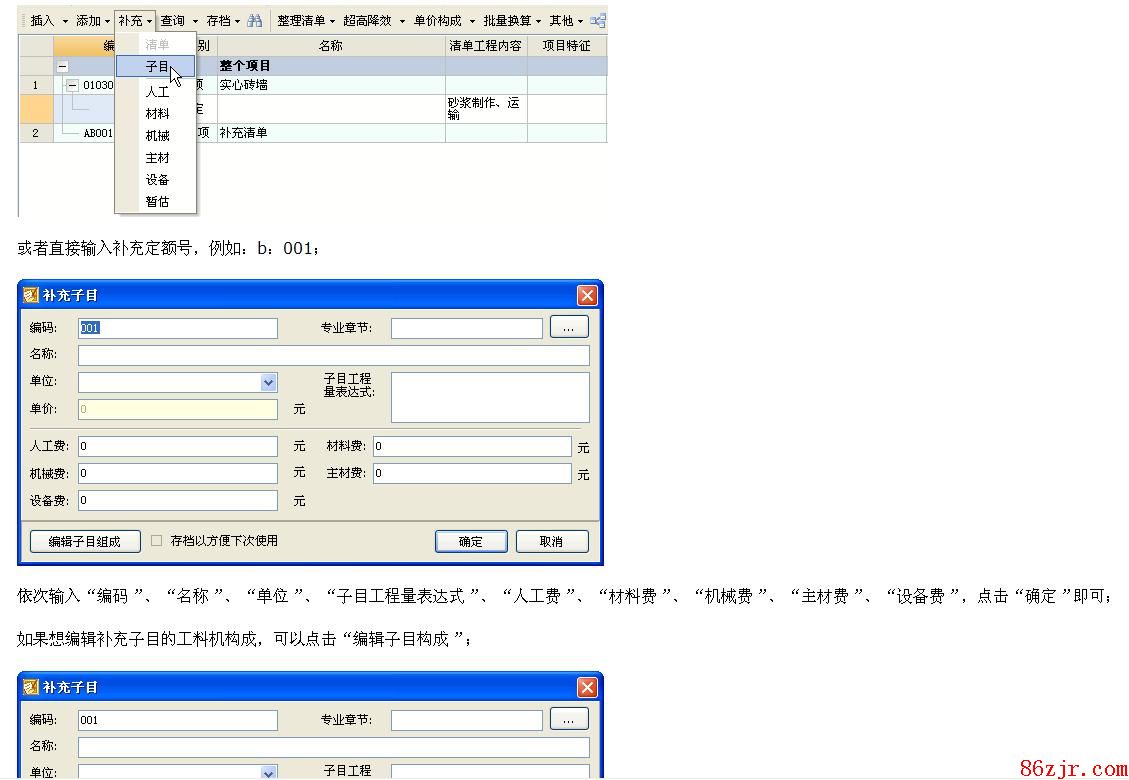The height and width of the screenshot is (780, 1129).
Task: Click the 材料费 input field
Action: pyautogui.click(x=471, y=446)
